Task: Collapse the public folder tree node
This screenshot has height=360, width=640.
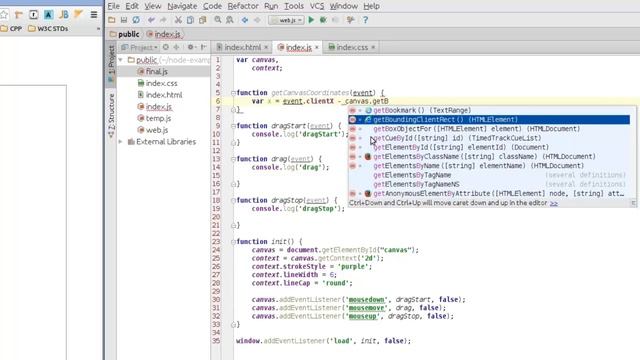Action: click(121, 60)
